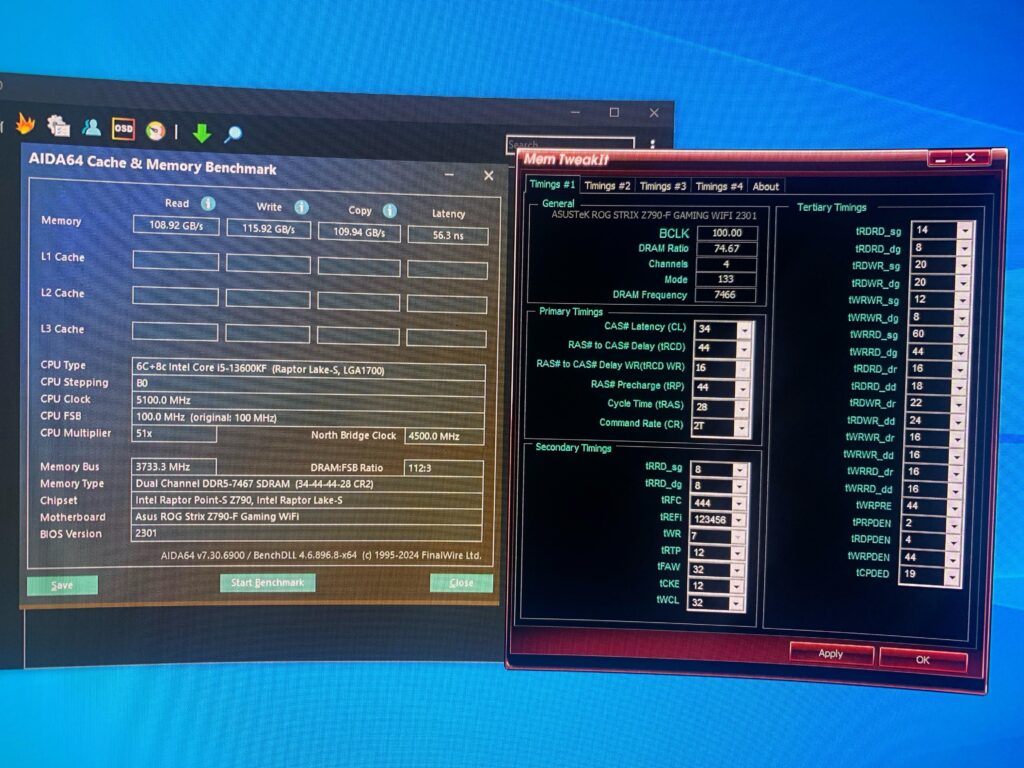The image size is (1024, 768).
Task: Click the disk benchmark icon in AIDA64 toolbar
Action: pos(155,131)
